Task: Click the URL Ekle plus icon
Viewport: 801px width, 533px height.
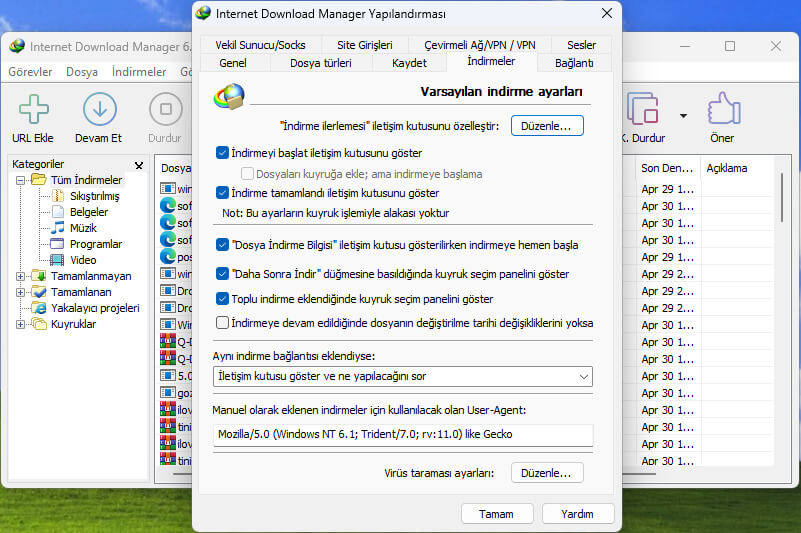Action: [x=34, y=109]
